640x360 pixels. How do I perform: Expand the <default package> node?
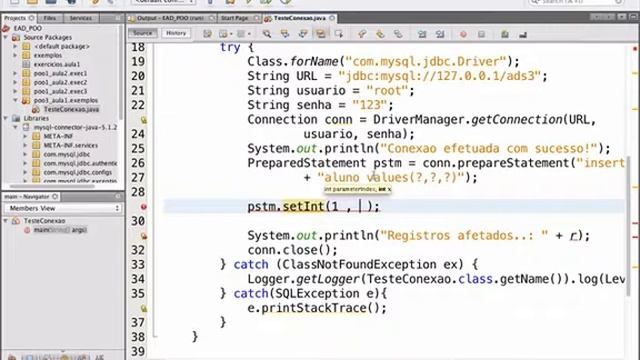coord(15,46)
